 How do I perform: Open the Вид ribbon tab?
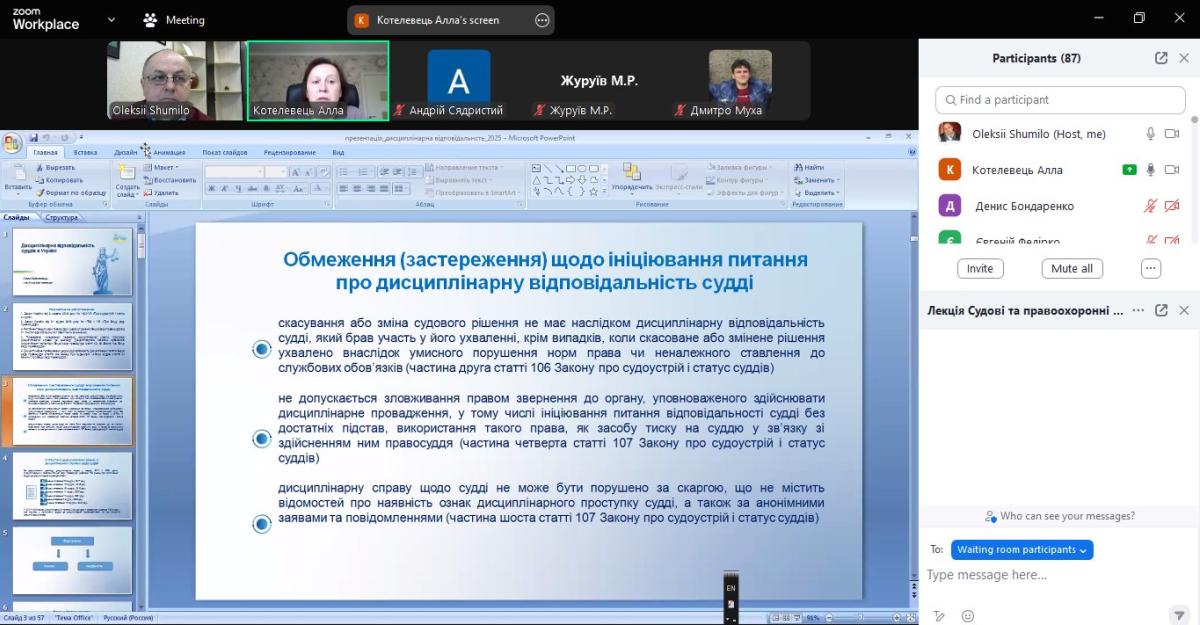tap(338, 152)
